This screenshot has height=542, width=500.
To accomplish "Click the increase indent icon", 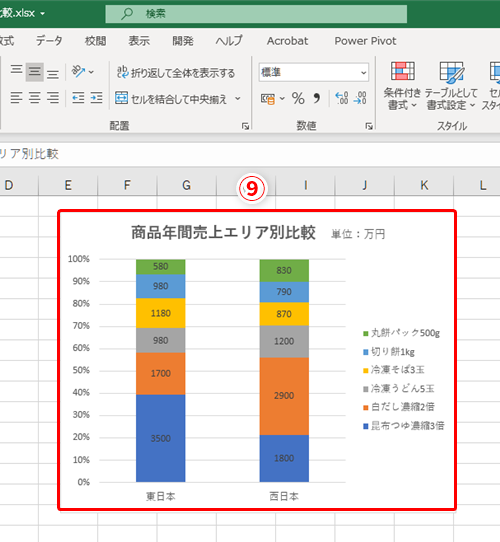I will pyautogui.click(x=96, y=98).
